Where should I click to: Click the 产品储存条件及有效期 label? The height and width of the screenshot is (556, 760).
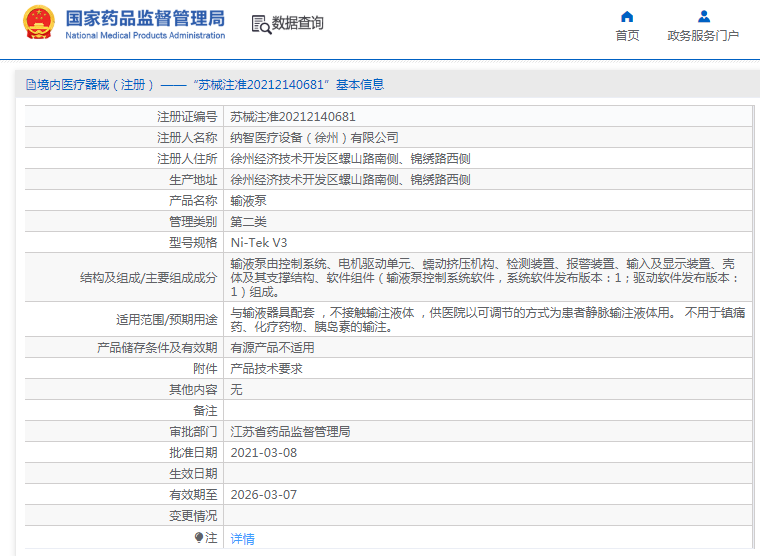[157, 348]
